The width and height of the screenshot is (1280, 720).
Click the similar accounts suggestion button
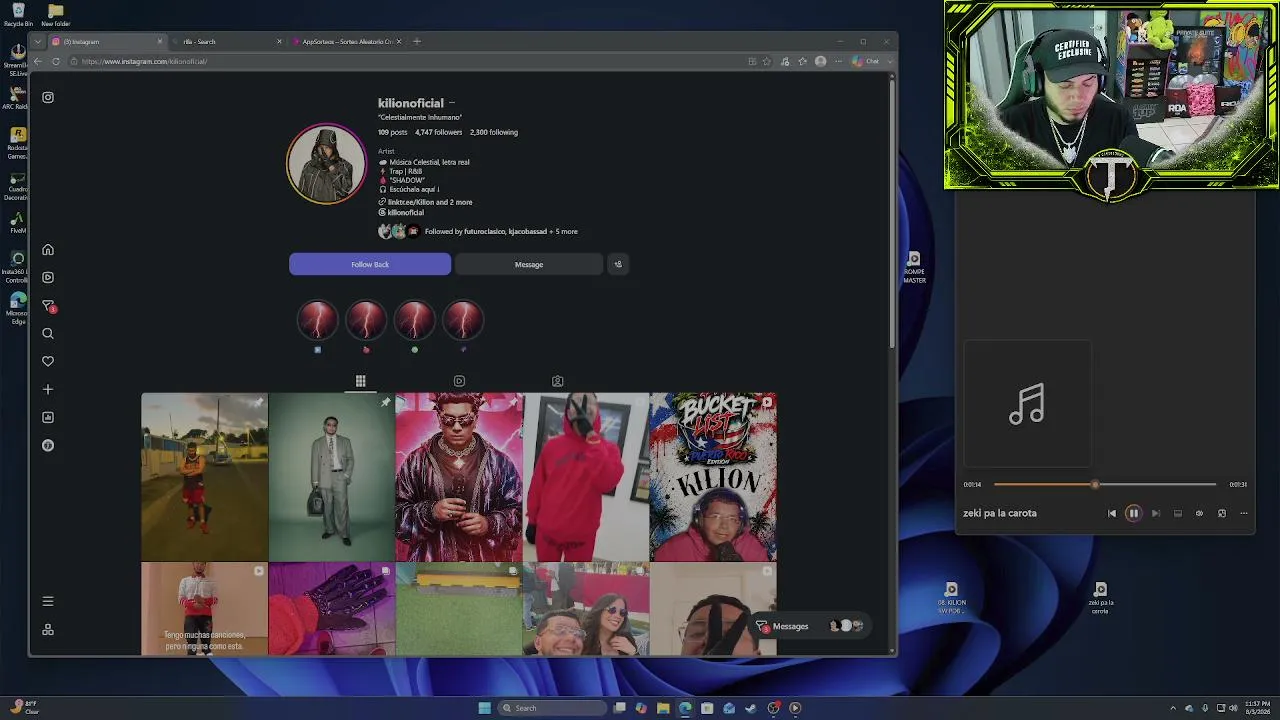click(x=618, y=264)
